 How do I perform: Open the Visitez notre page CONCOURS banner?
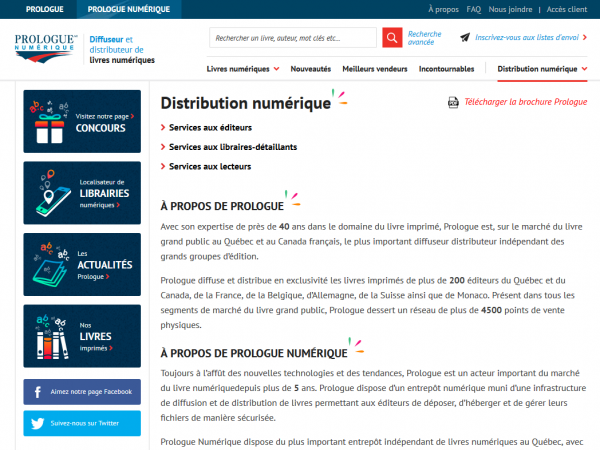pyautogui.click(x=82, y=122)
